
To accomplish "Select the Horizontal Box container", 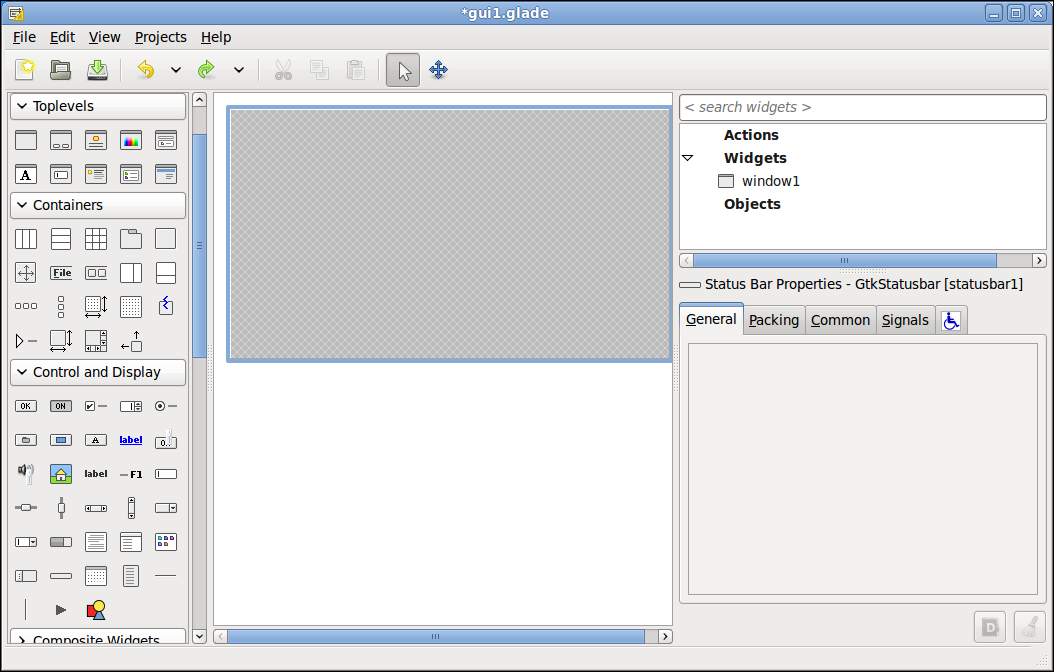I will point(26,239).
